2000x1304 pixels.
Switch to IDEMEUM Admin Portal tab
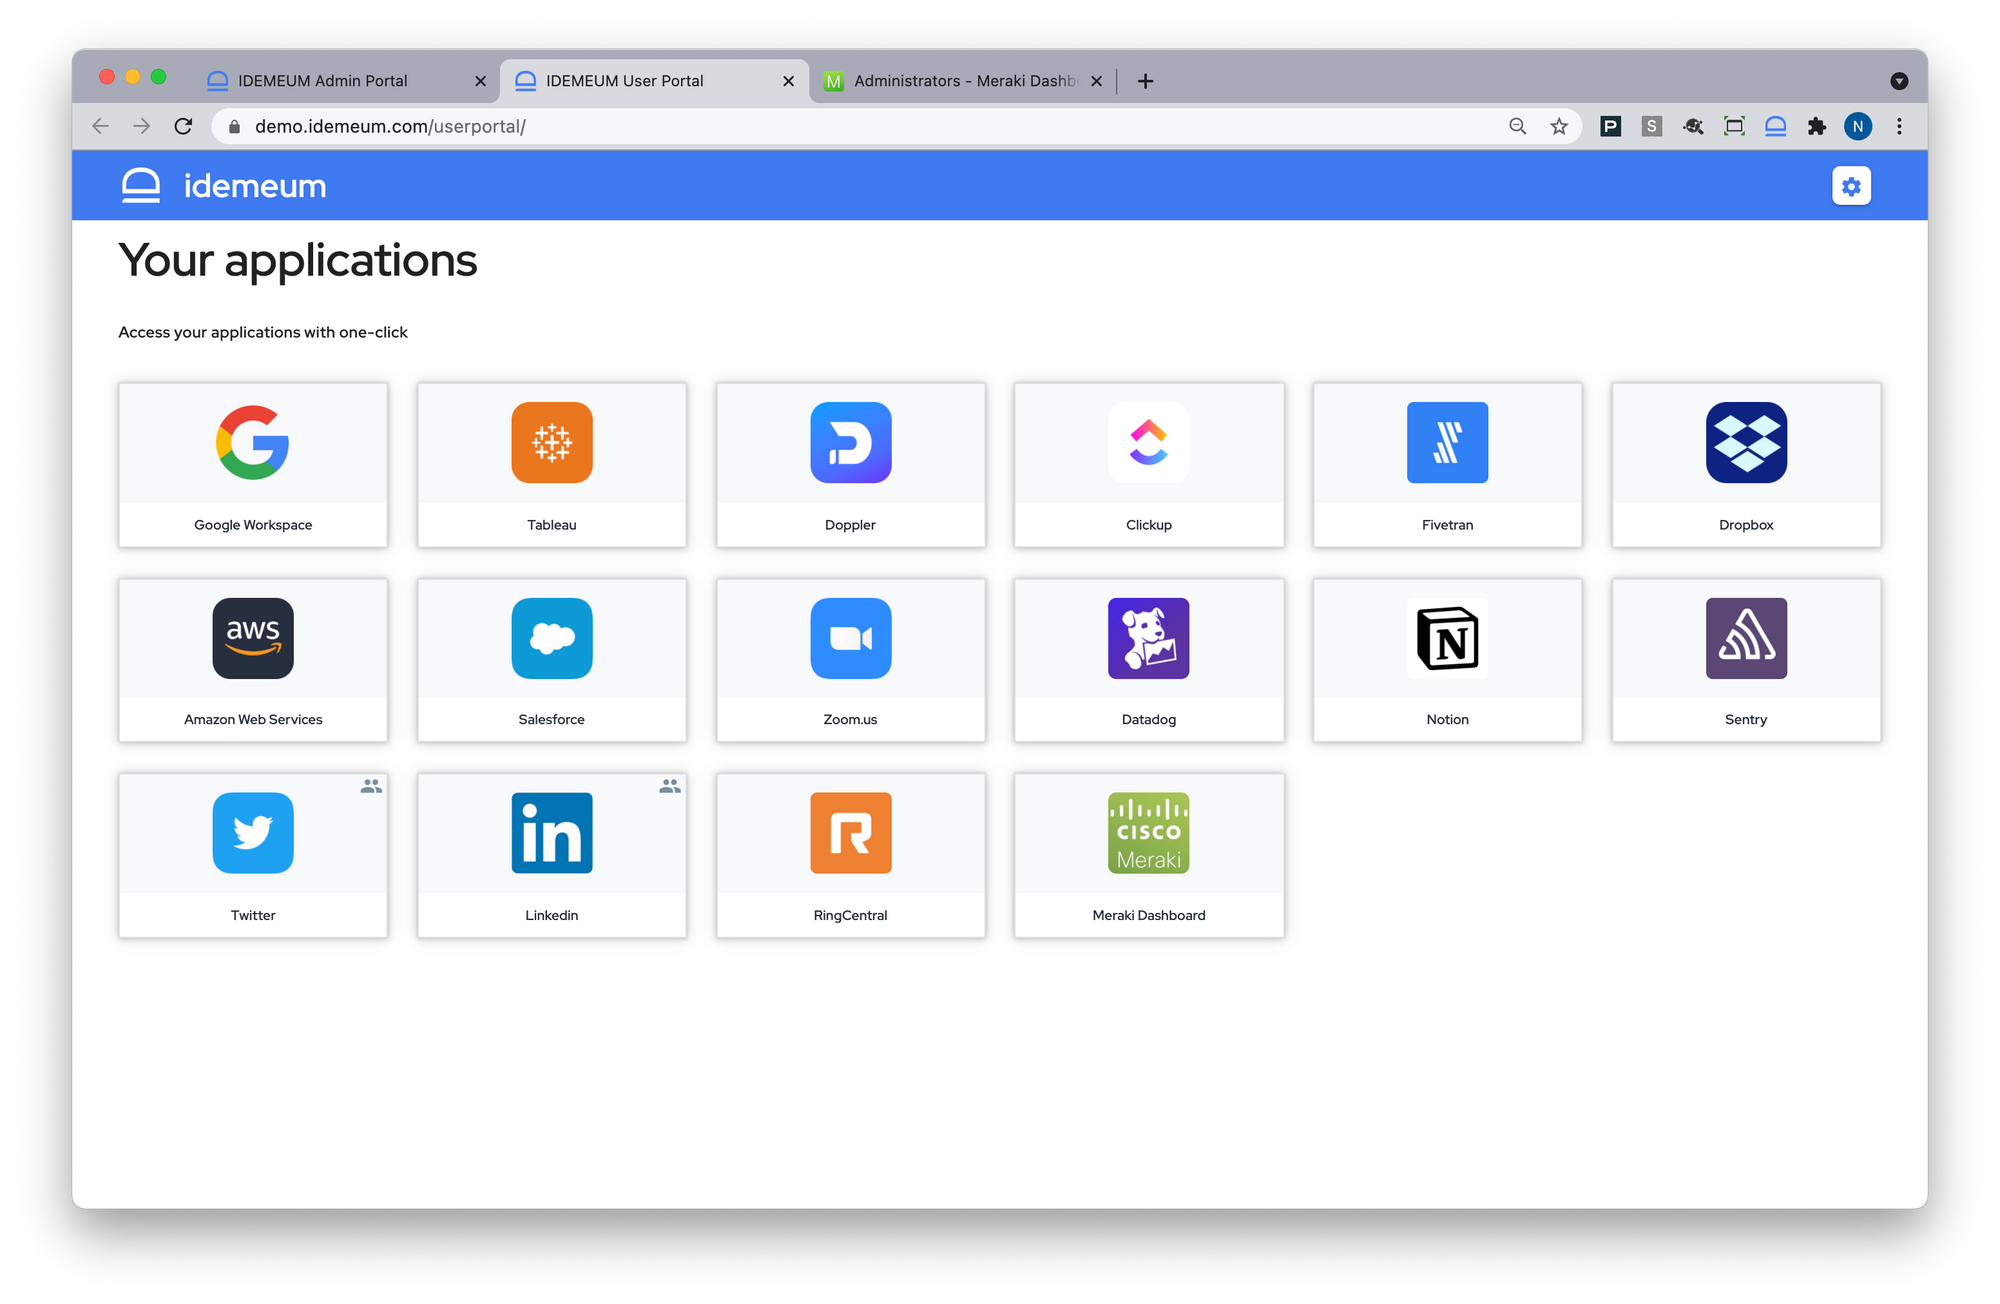click(x=345, y=81)
